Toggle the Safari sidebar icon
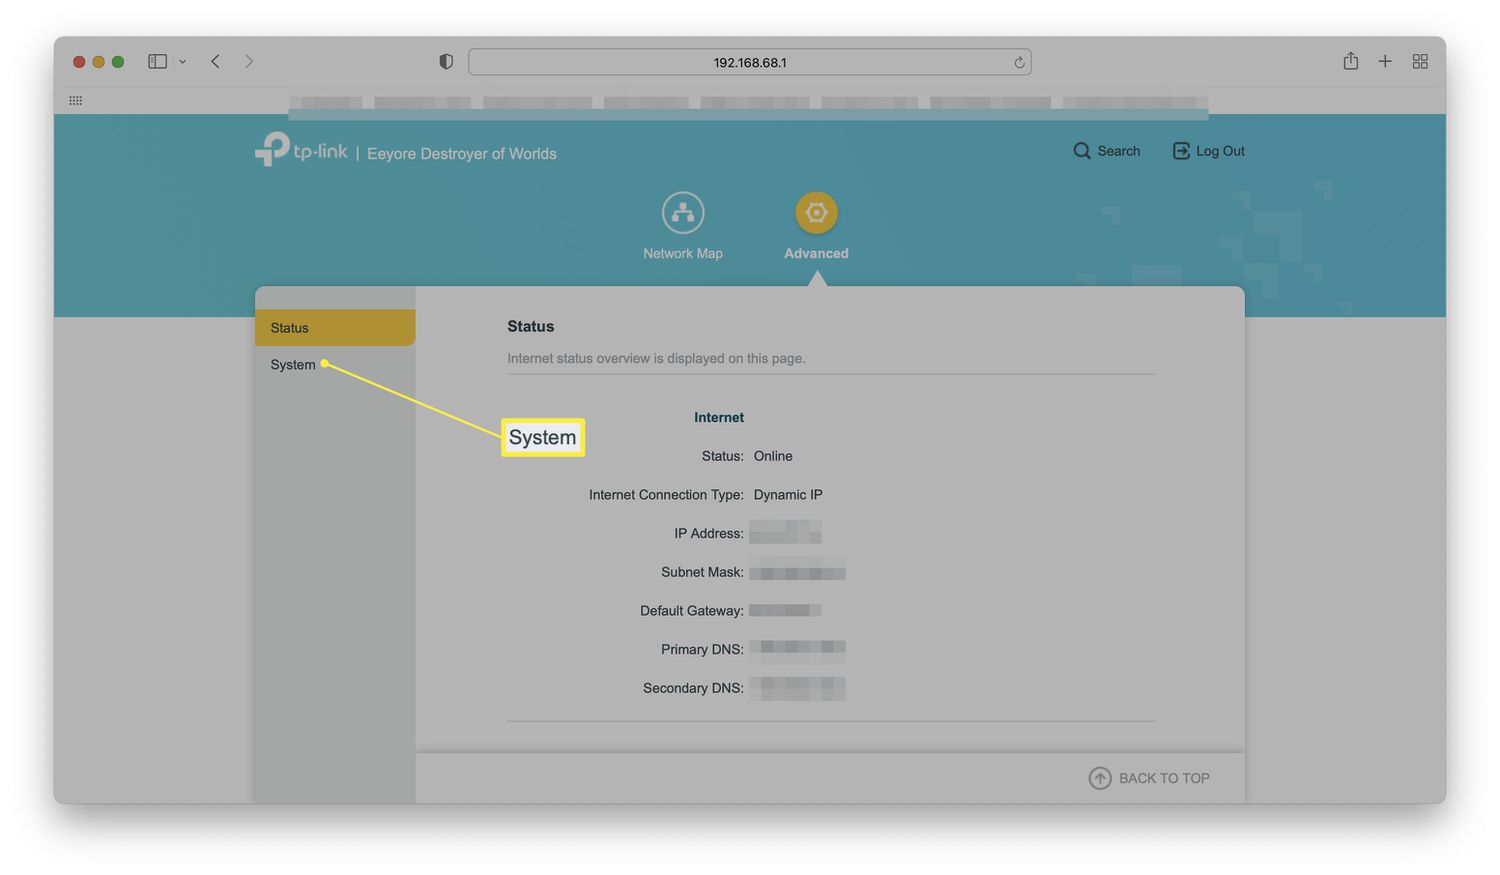Screen dimensions: 1500x875 [x=157, y=62]
